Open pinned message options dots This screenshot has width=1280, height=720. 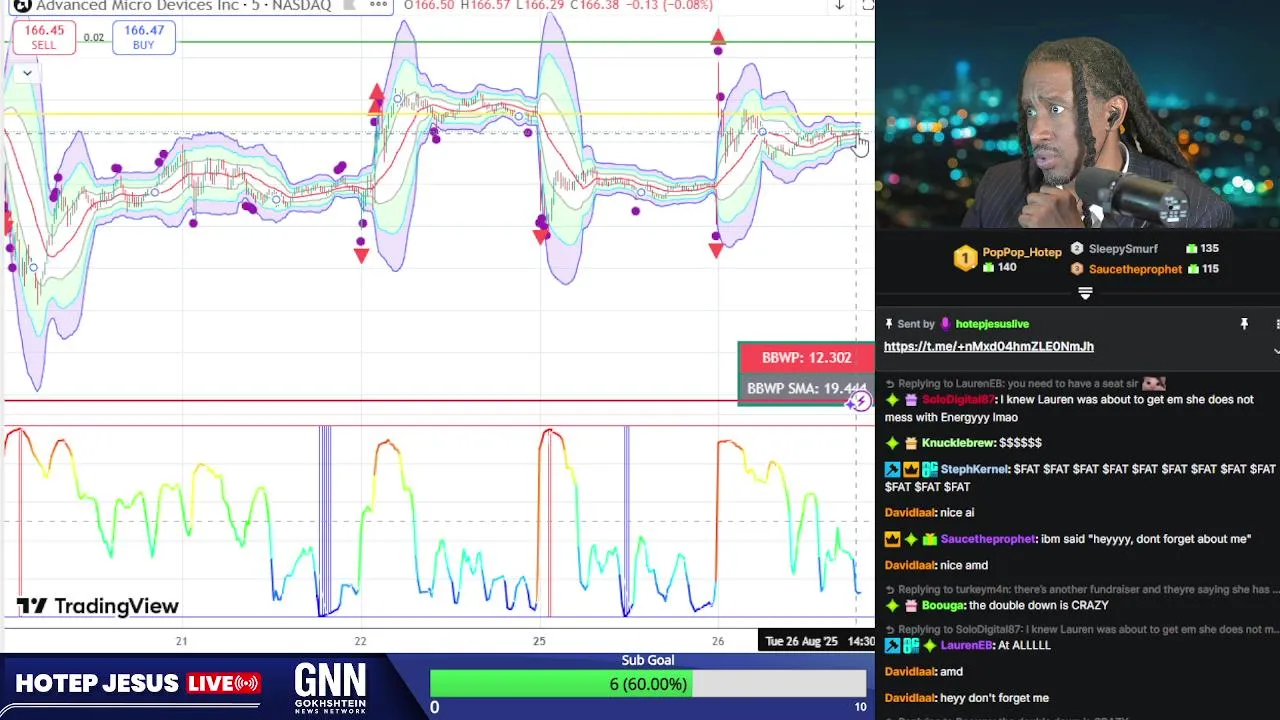coord(1277,324)
